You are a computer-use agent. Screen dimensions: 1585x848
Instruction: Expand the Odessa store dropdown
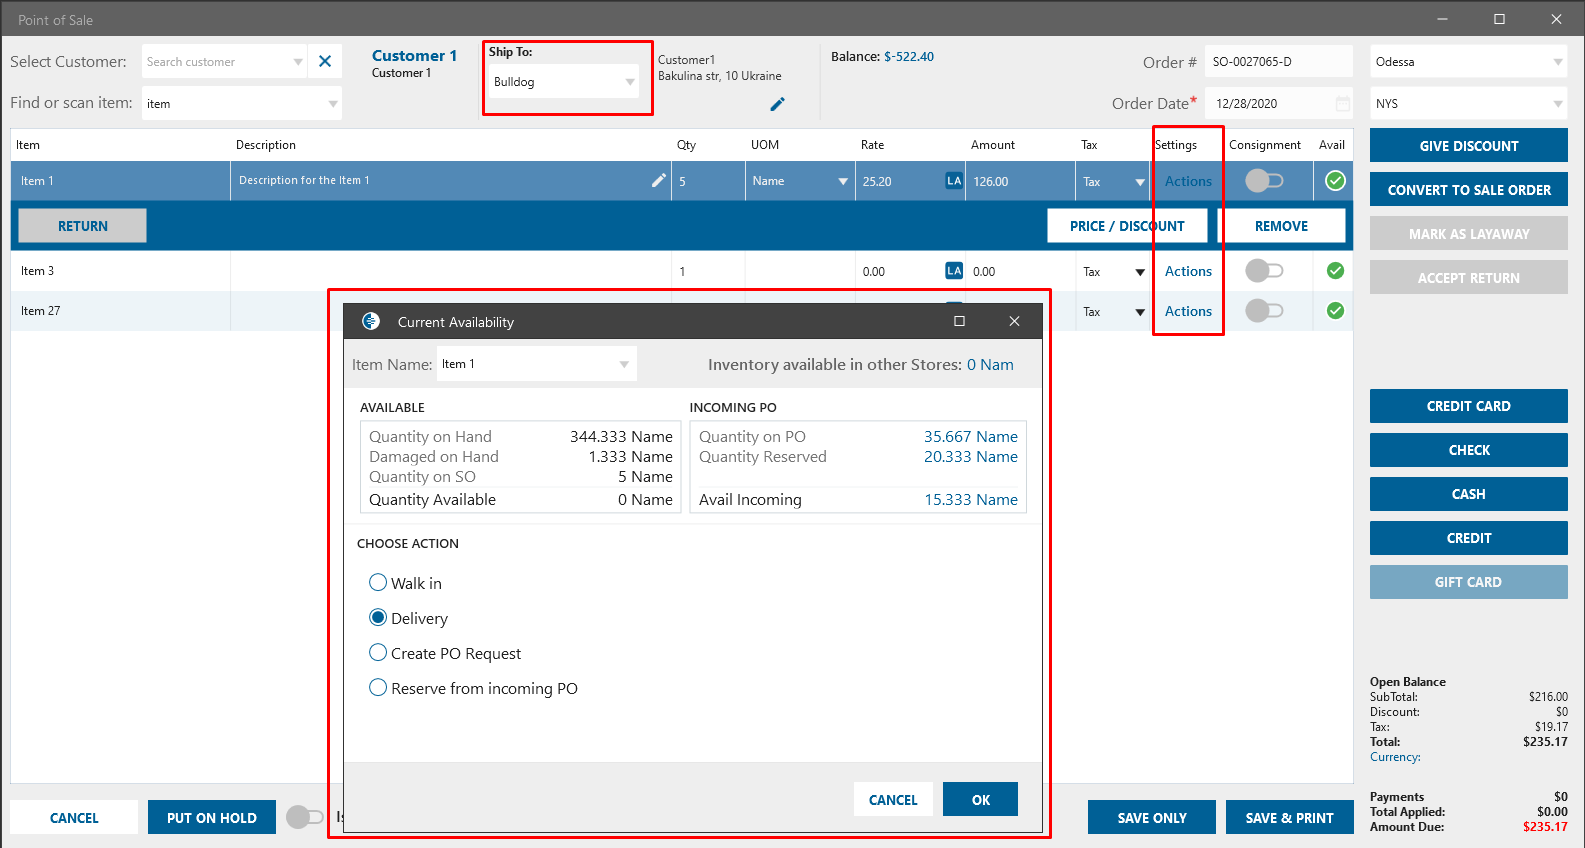click(1557, 62)
